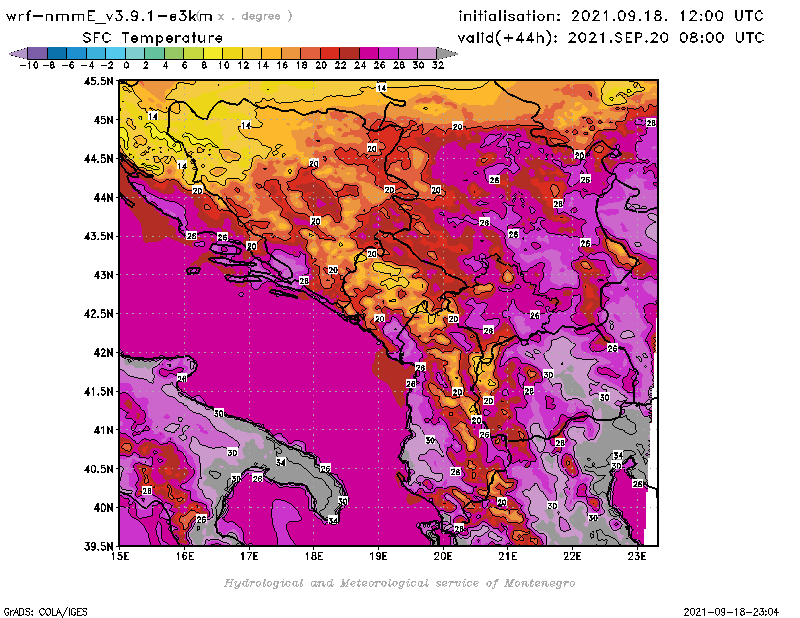
Task: Click the legend swatch between 26 and 28
Action: tap(388, 53)
